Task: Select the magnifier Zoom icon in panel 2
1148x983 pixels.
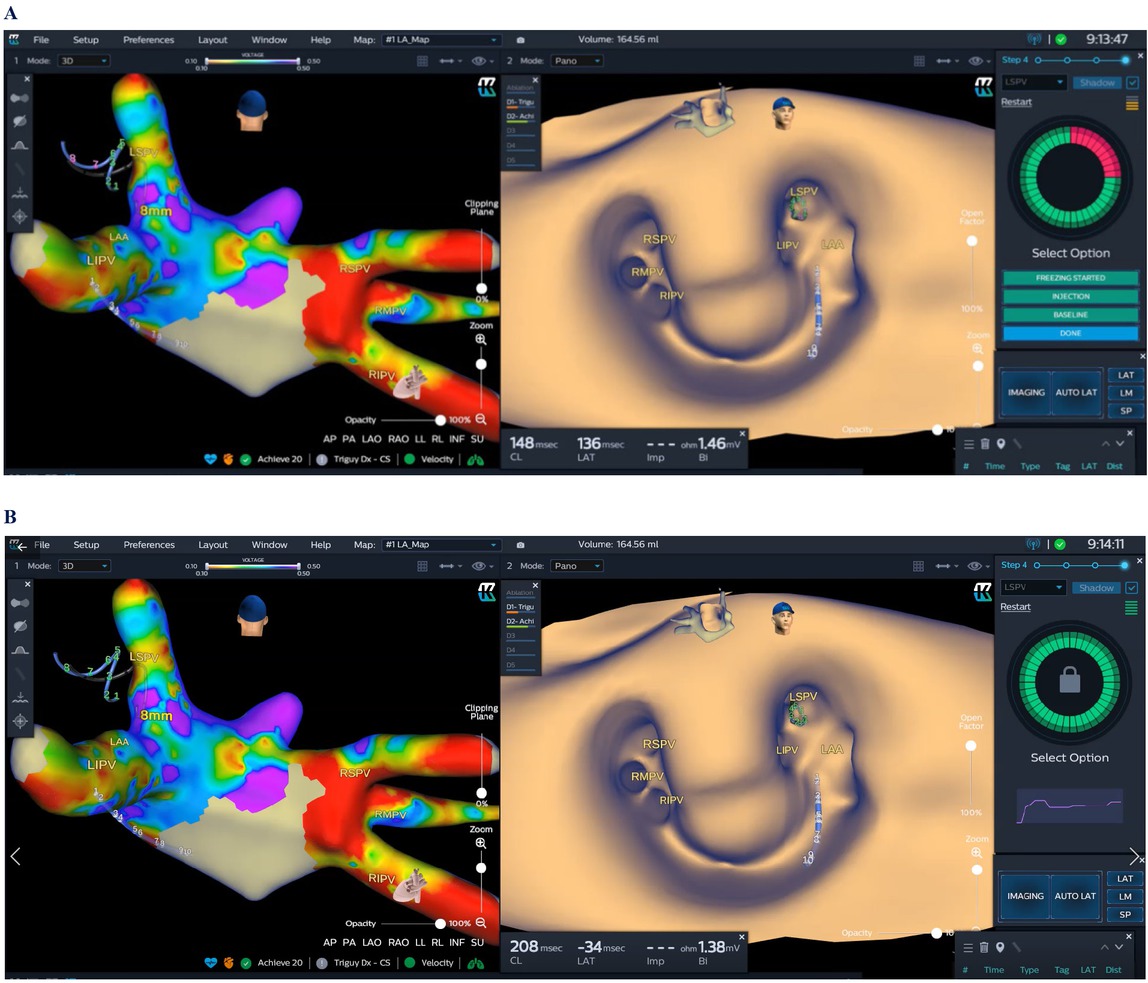Action: (x=977, y=349)
